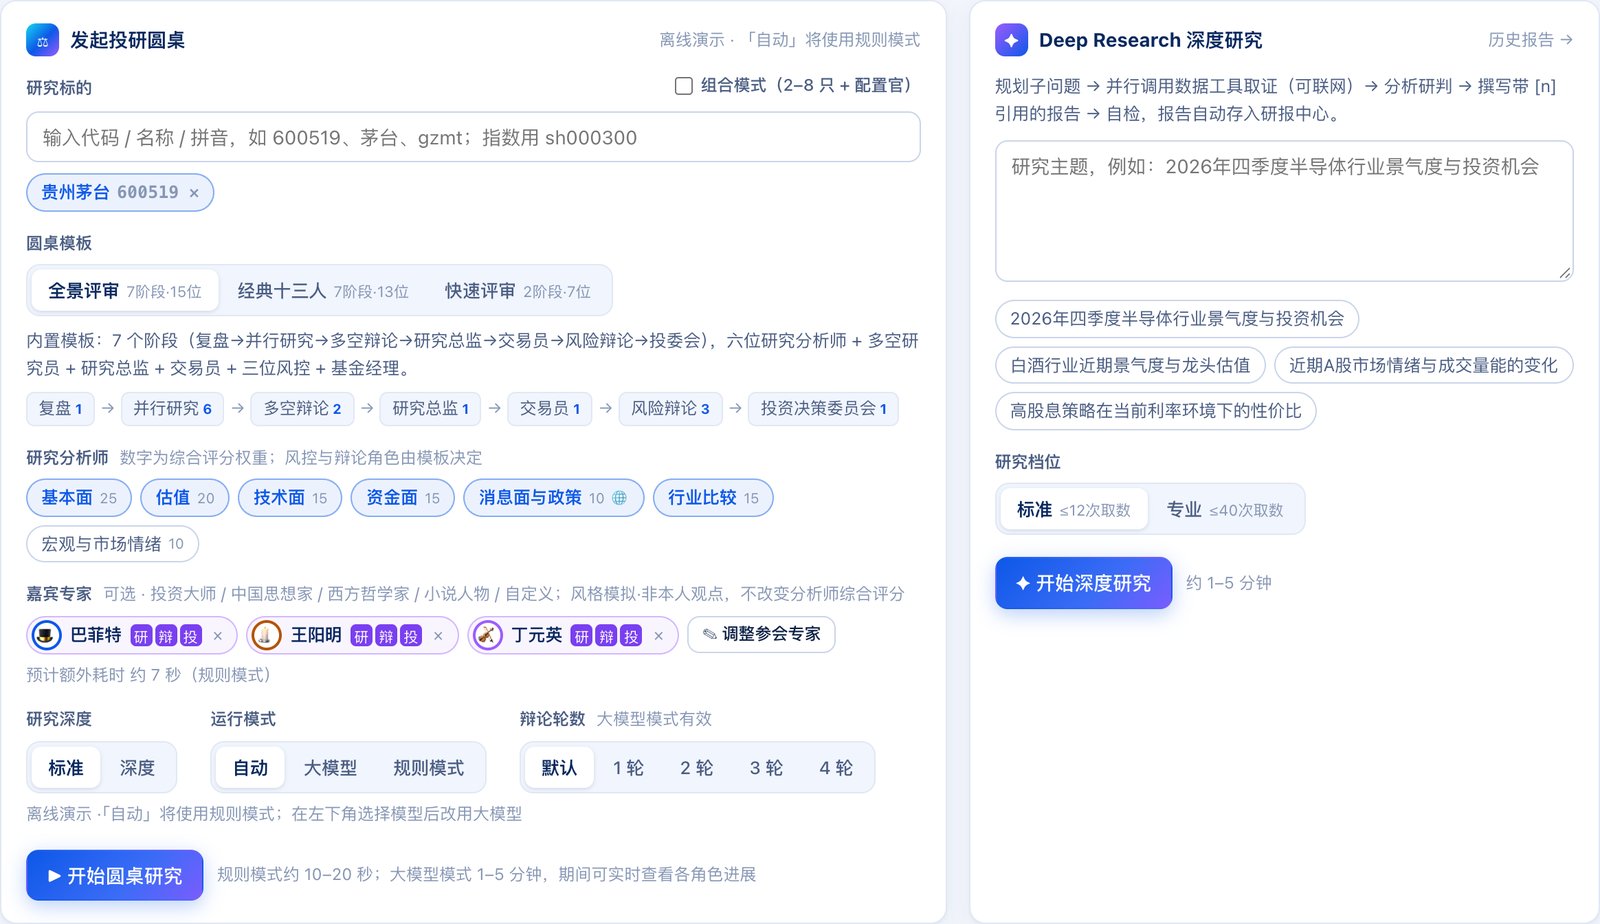The image size is (1600, 924).
Task: Click the 并行研究 6 stage chip
Action: pos(173,409)
